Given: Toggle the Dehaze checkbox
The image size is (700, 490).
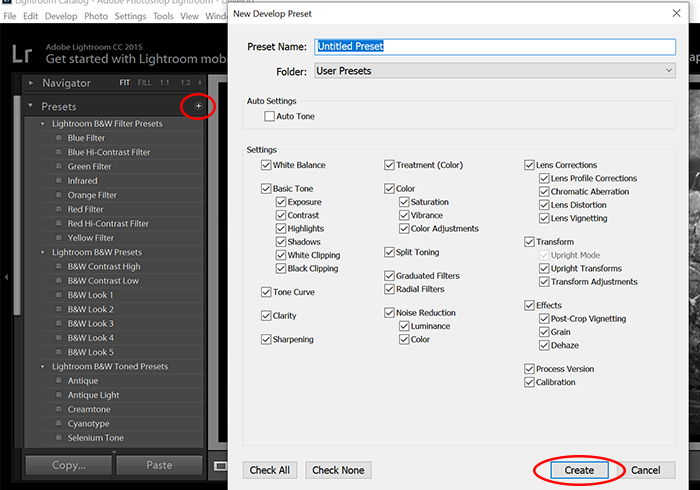Looking at the screenshot, I should 544,345.
